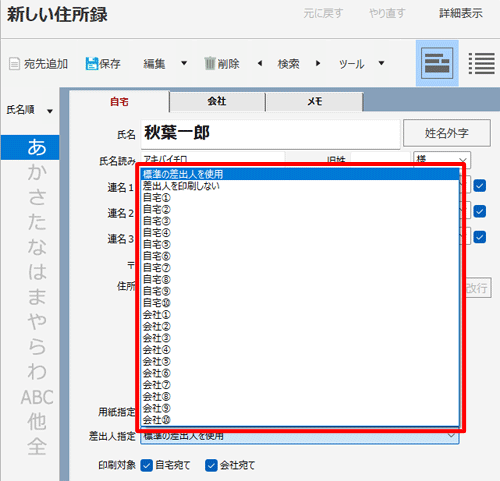Click the 宛先追加 toolbar button
The image size is (500, 481).
click(x=38, y=64)
